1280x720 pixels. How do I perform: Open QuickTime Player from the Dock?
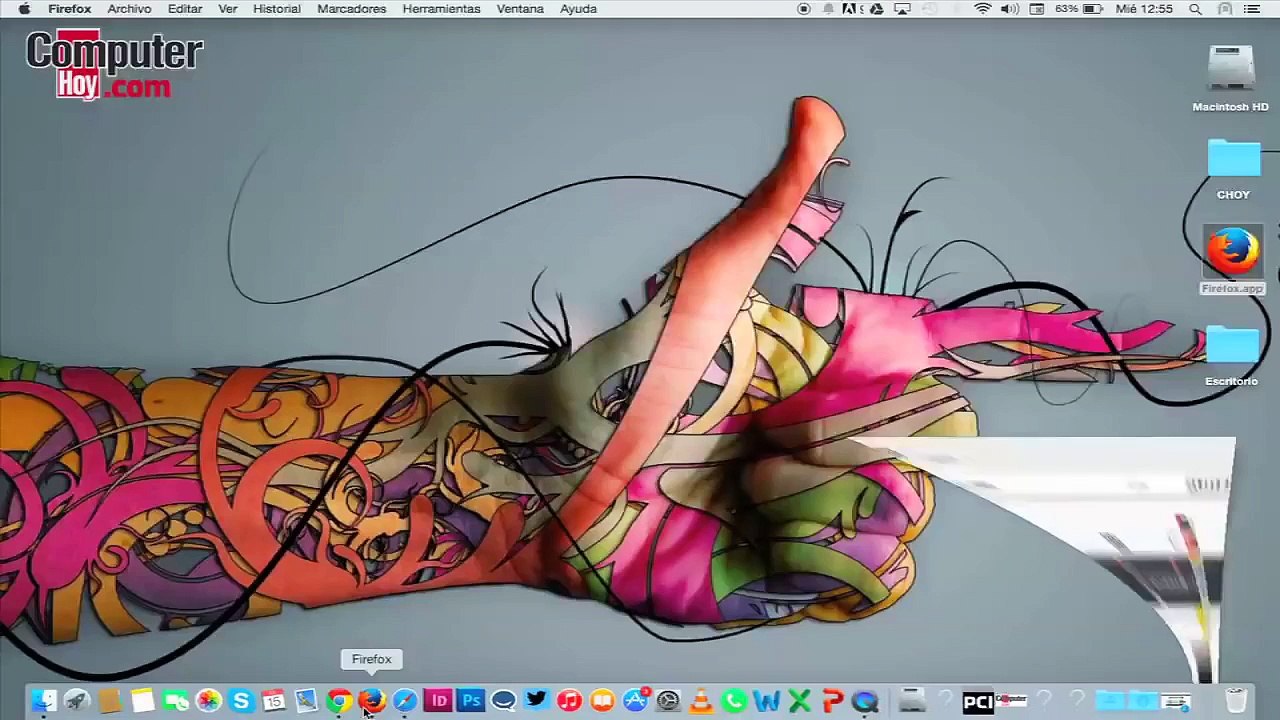point(865,701)
